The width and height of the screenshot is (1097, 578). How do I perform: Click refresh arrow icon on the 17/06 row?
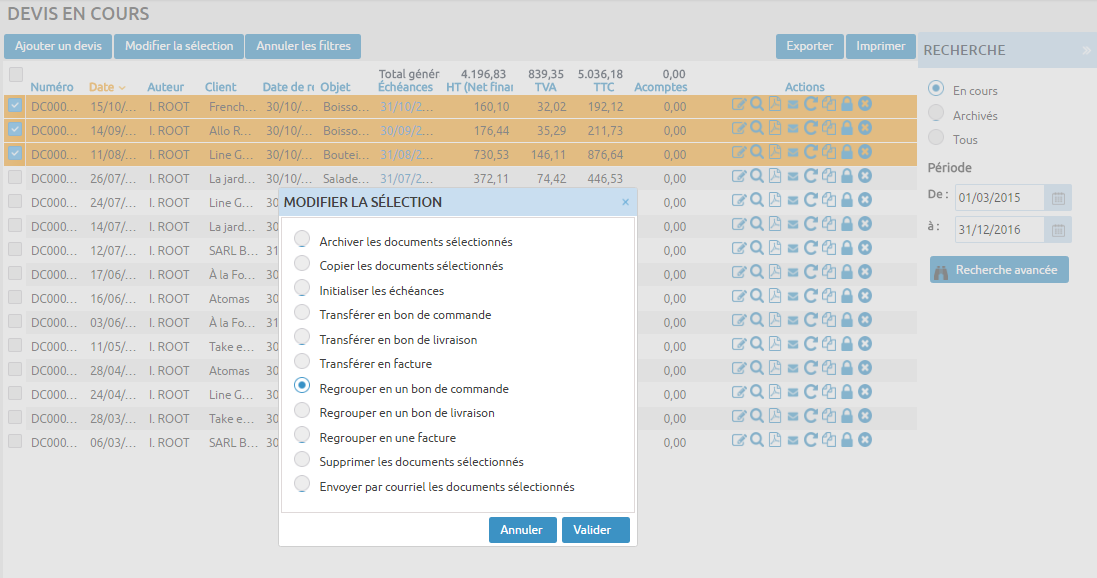click(811, 272)
